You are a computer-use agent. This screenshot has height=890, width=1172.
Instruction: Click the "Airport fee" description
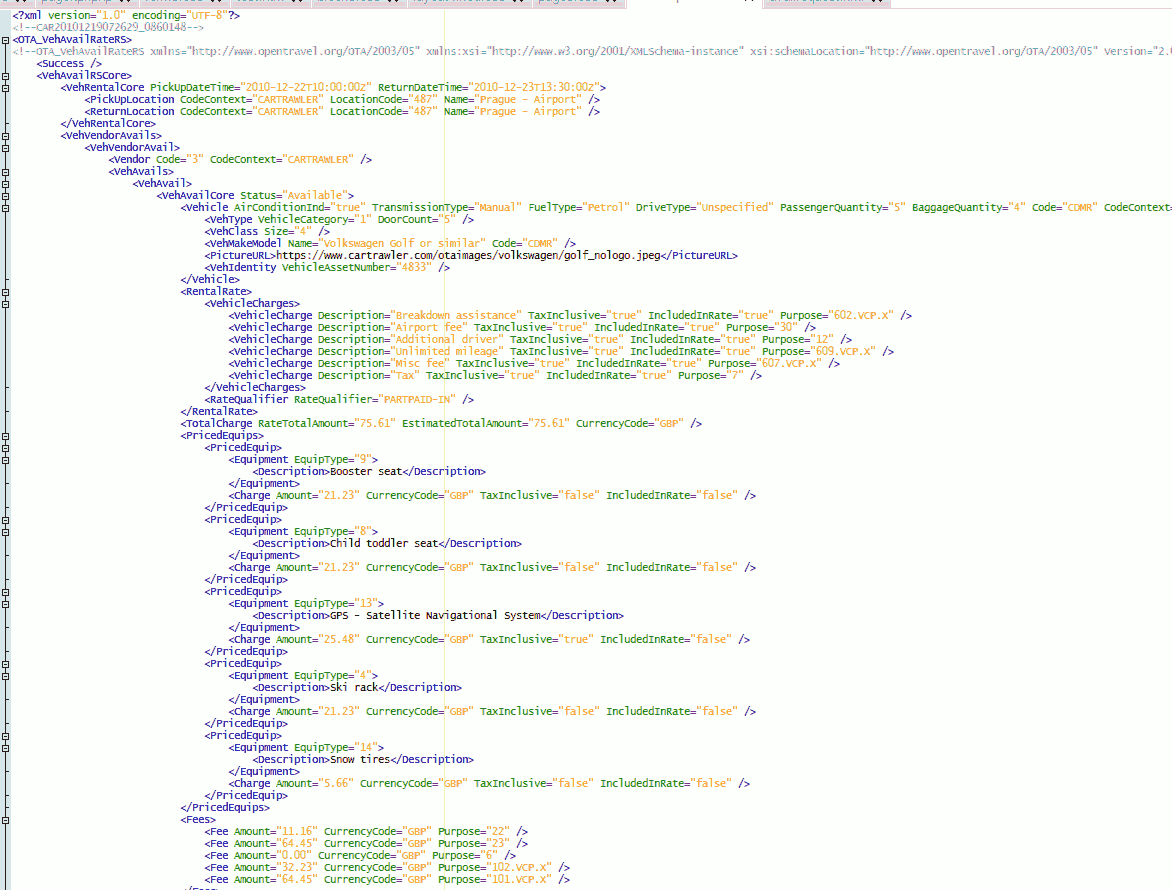tap(428, 327)
